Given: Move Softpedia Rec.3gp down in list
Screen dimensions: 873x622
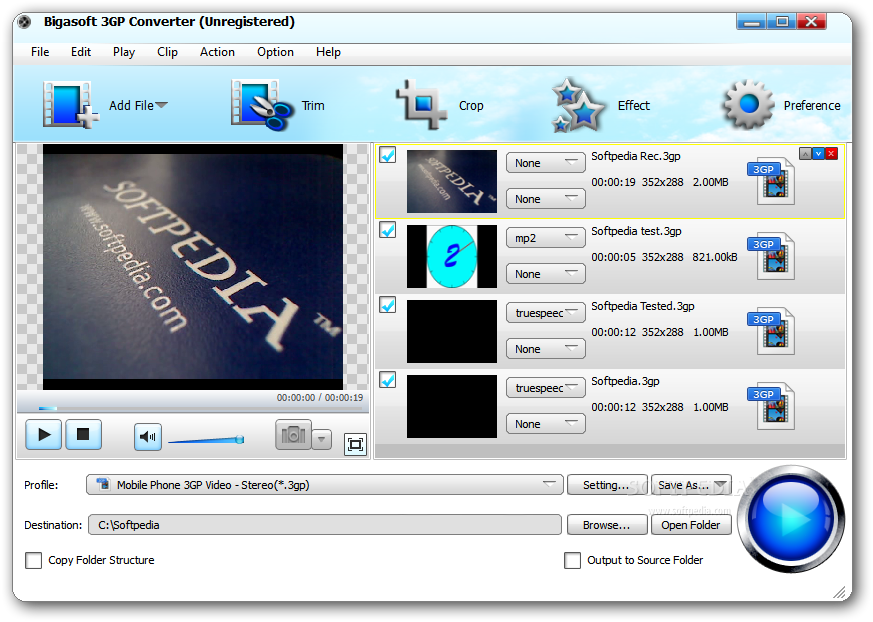Looking at the screenshot, I should coord(818,154).
